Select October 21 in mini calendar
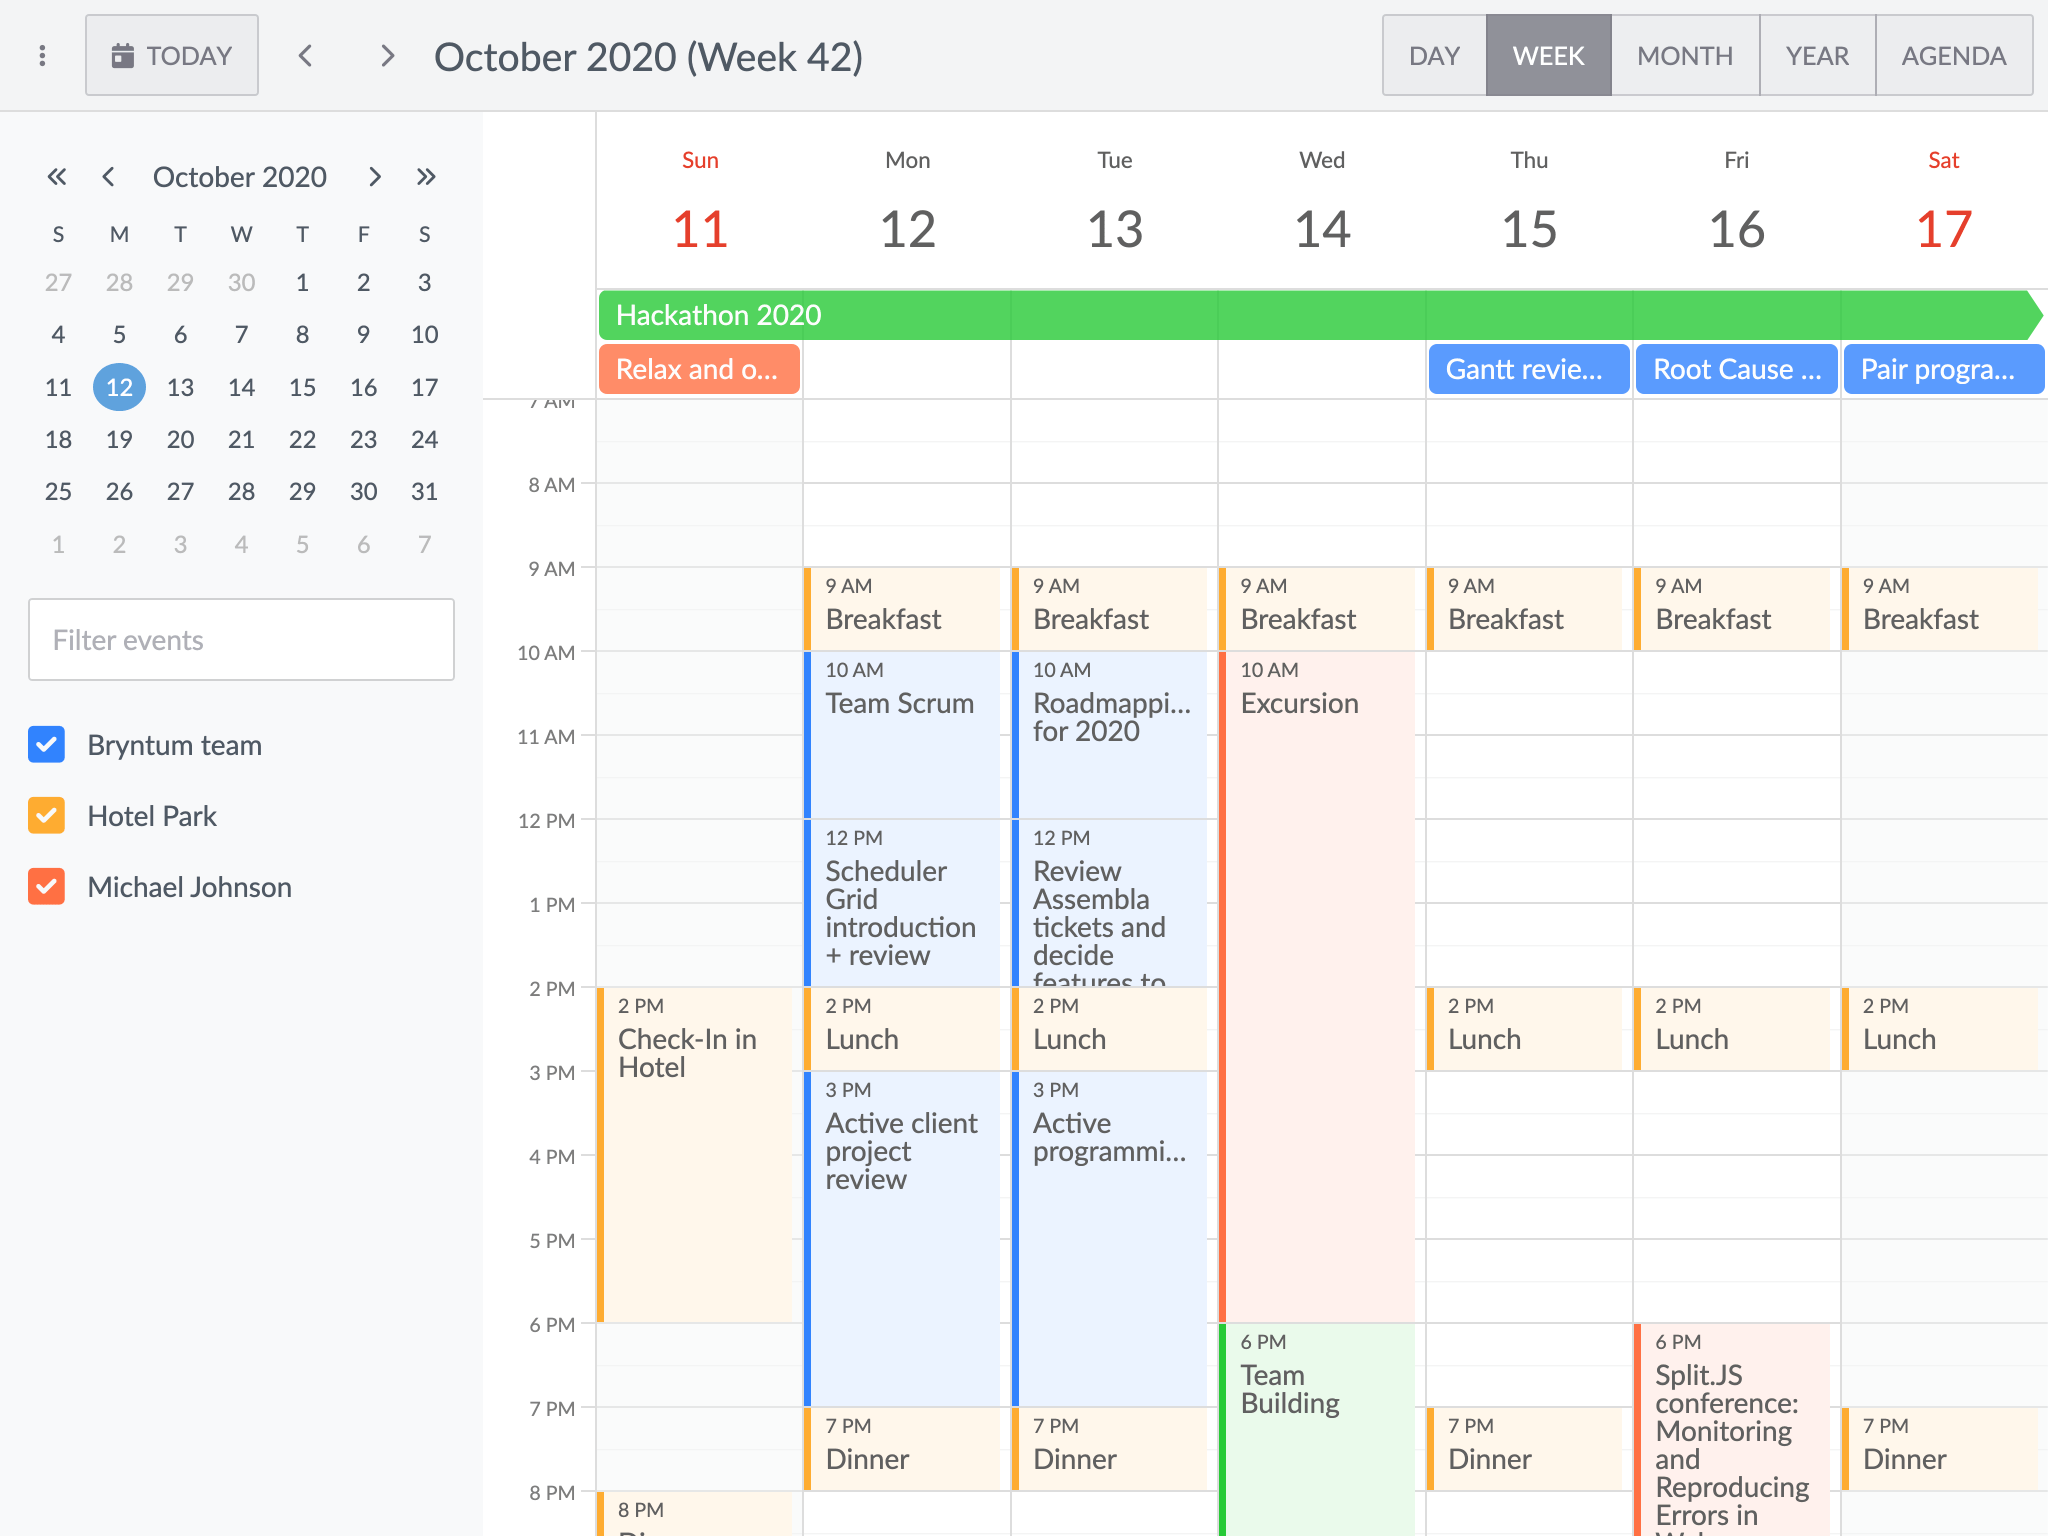2048x1536 pixels. coord(241,439)
